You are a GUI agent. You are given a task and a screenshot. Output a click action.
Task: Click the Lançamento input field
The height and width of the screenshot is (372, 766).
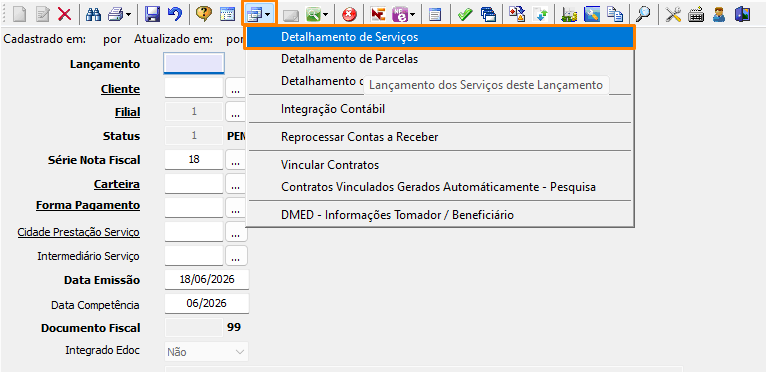coord(194,64)
